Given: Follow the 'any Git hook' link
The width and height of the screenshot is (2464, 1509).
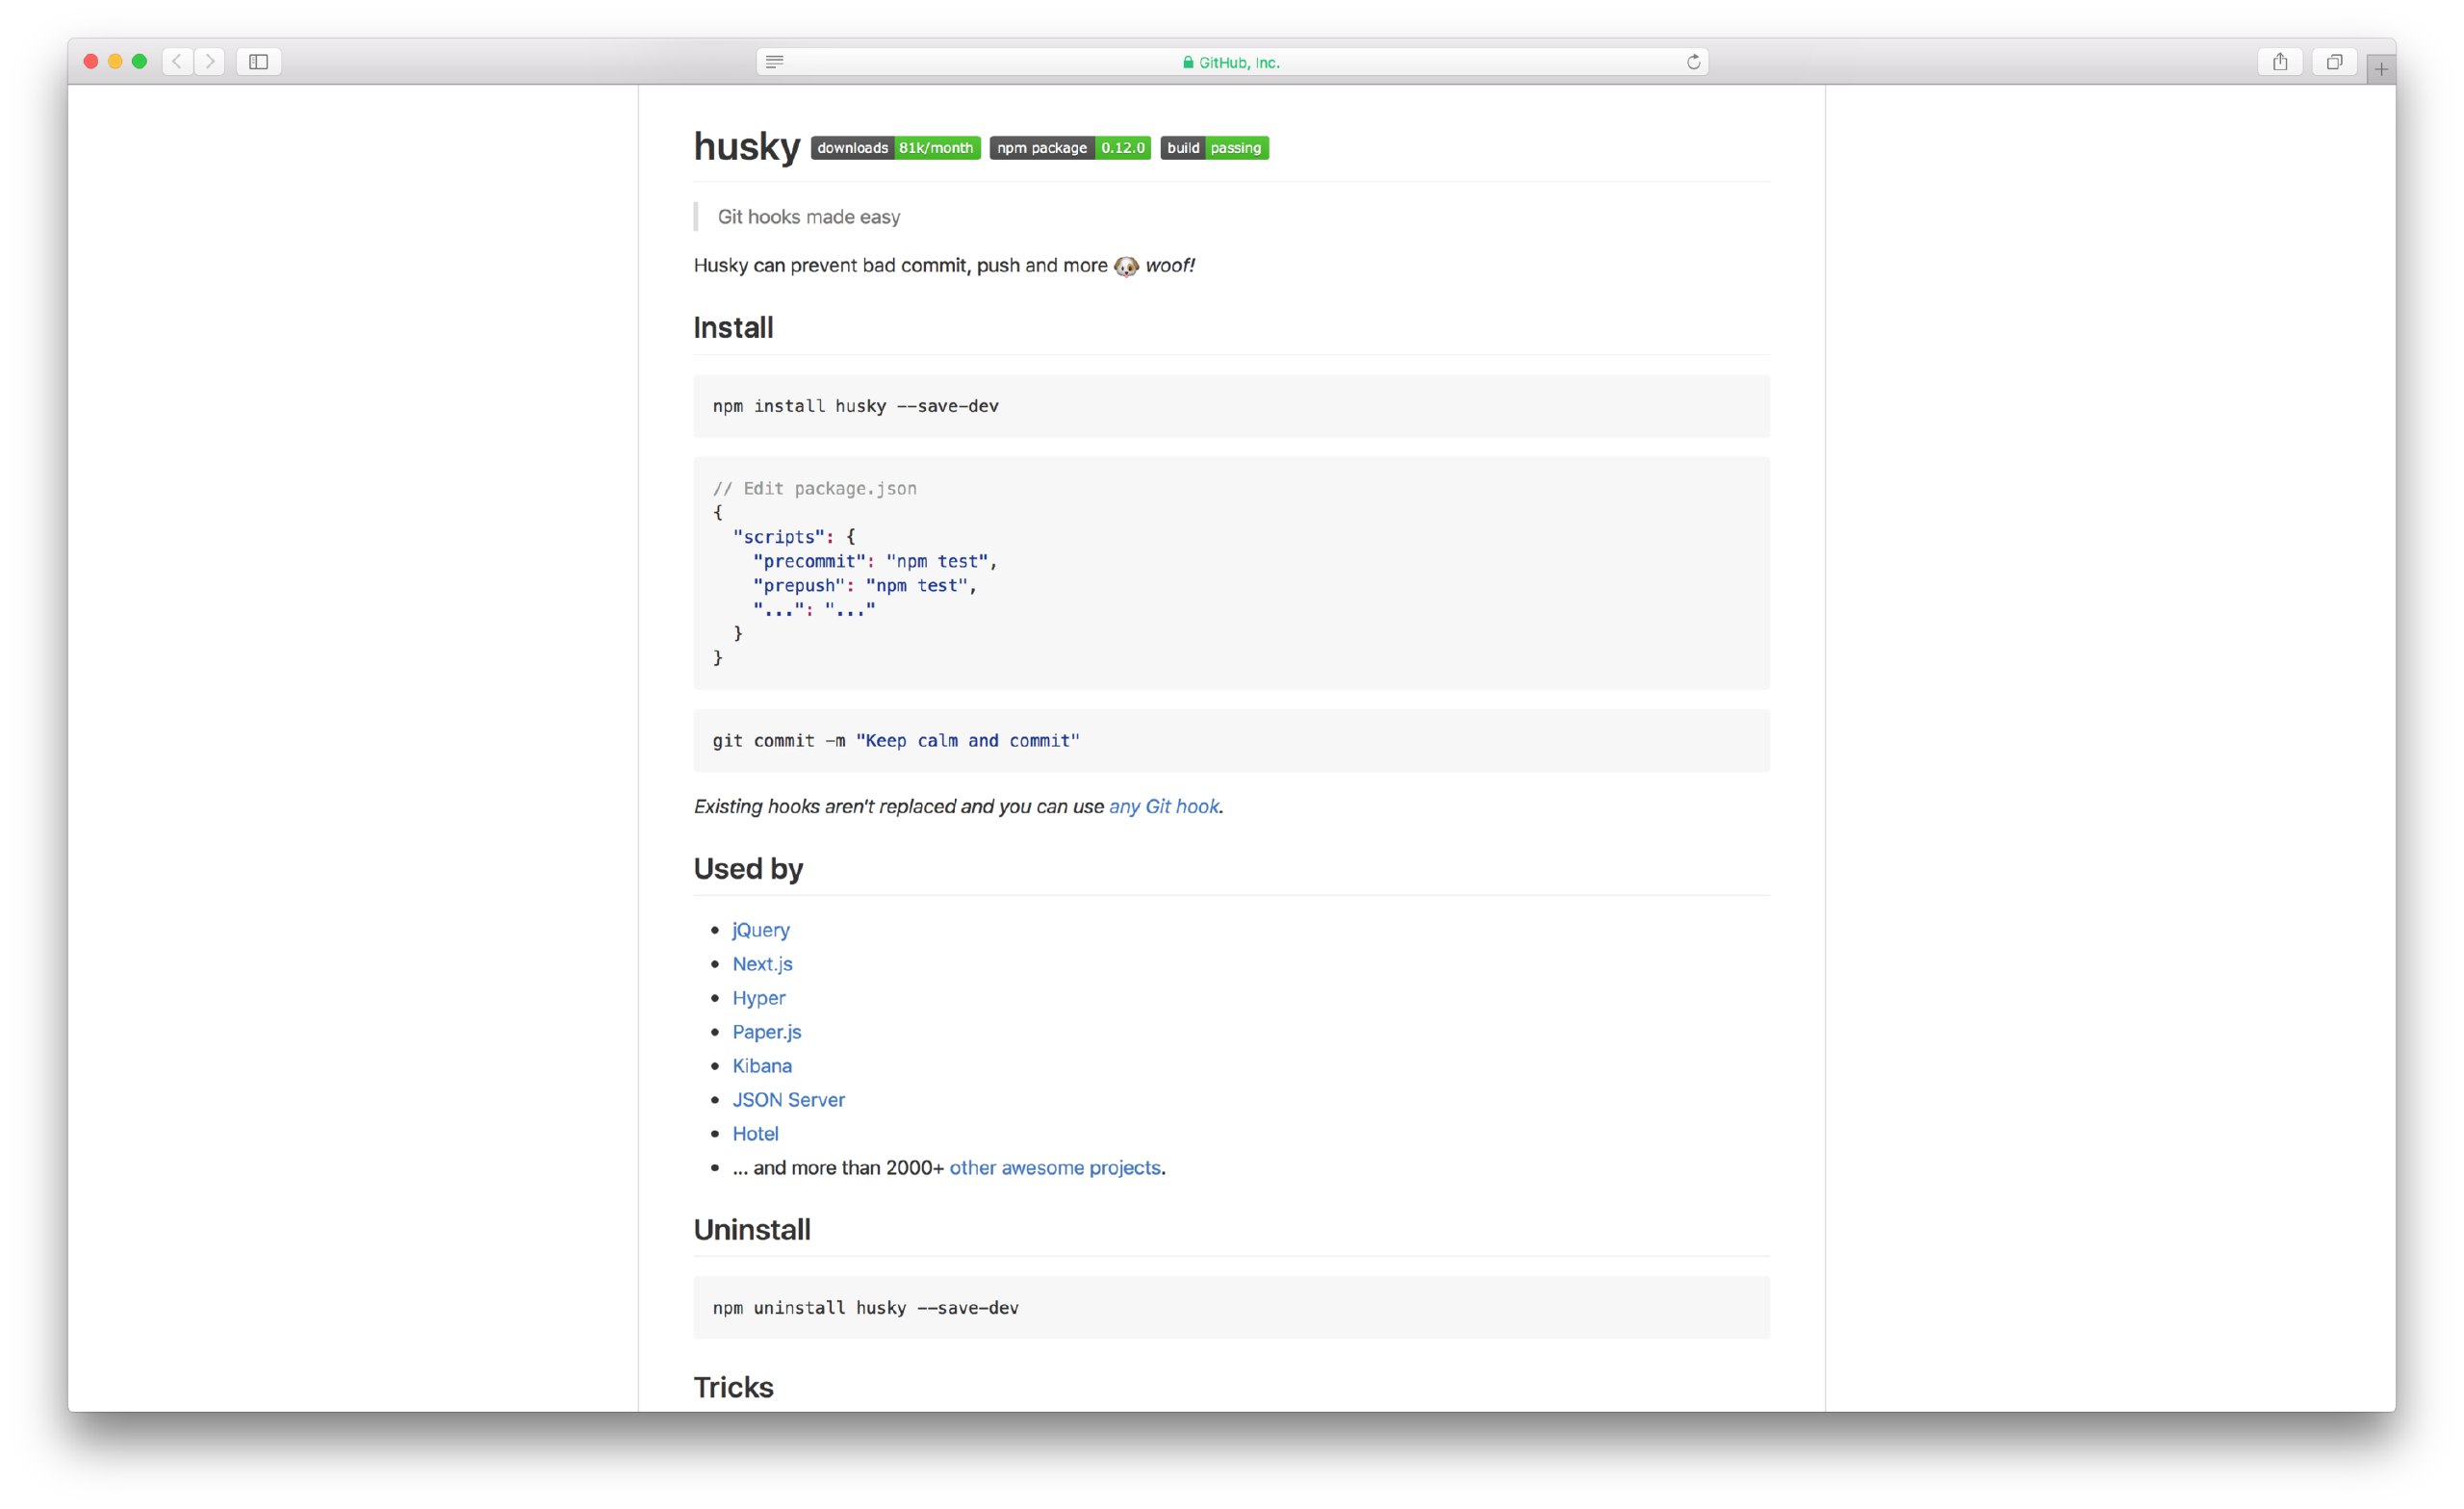Looking at the screenshot, I should pyautogui.click(x=1163, y=806).
